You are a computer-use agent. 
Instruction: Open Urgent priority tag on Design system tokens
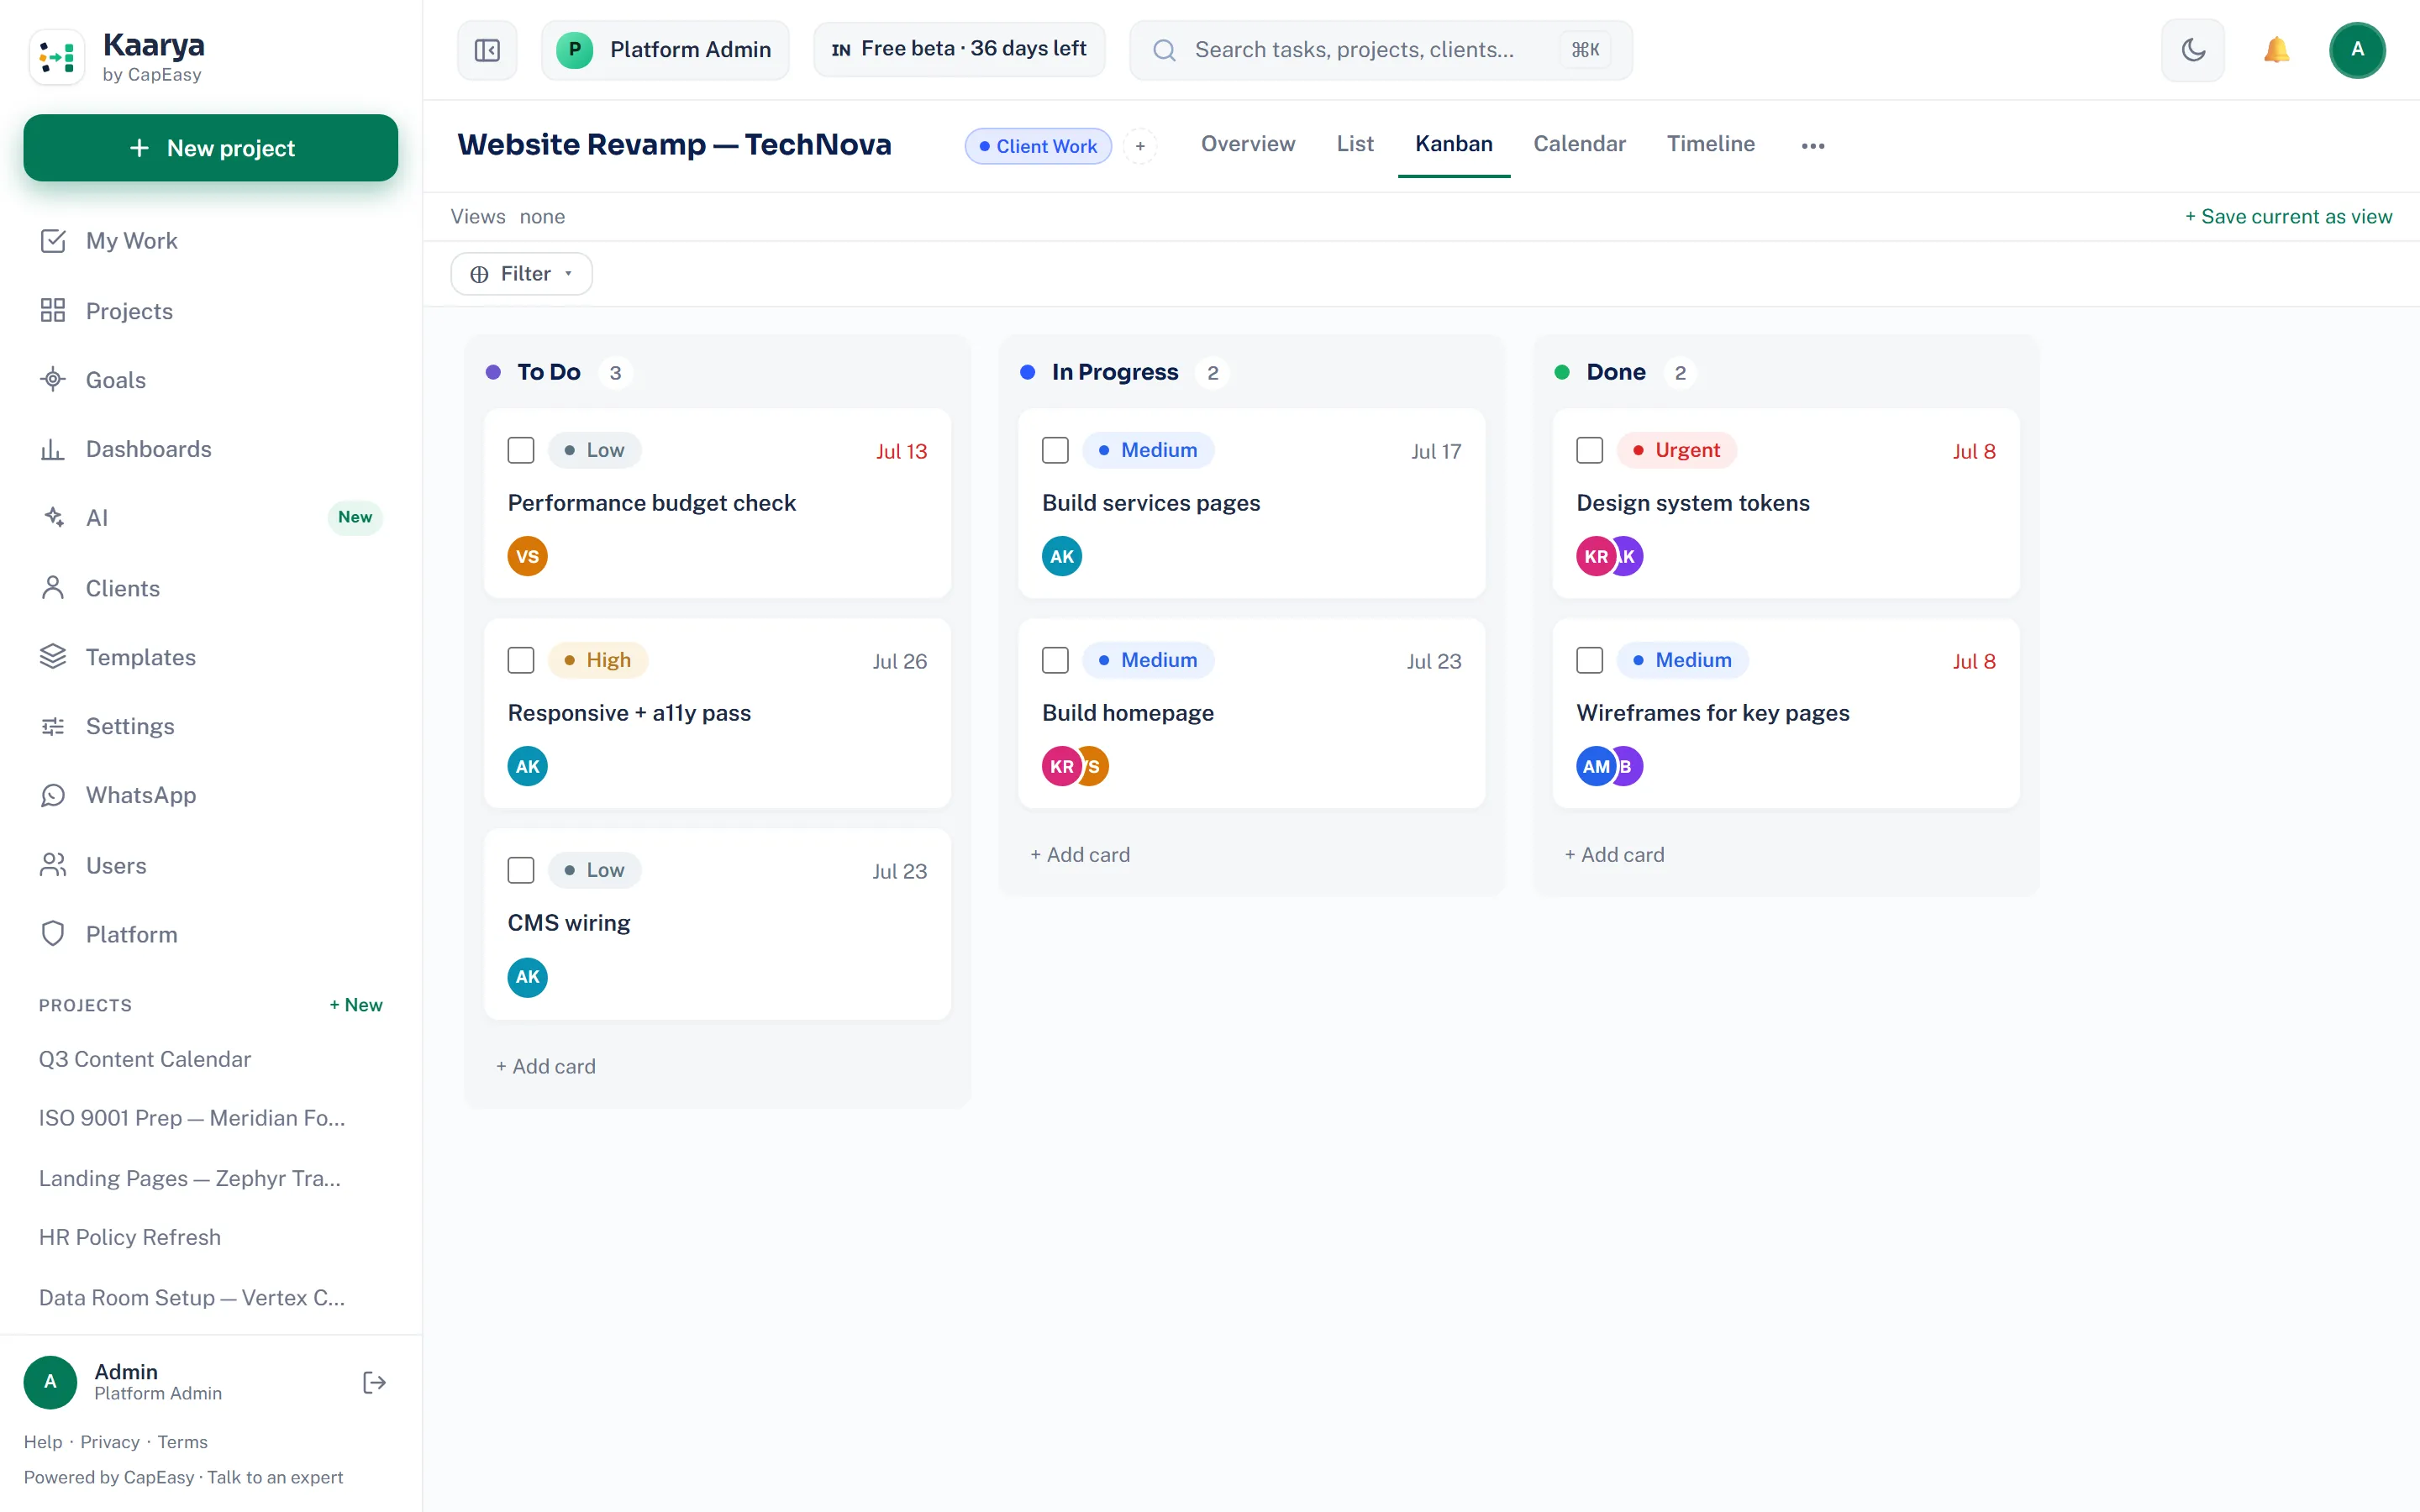coord(1677,450)
